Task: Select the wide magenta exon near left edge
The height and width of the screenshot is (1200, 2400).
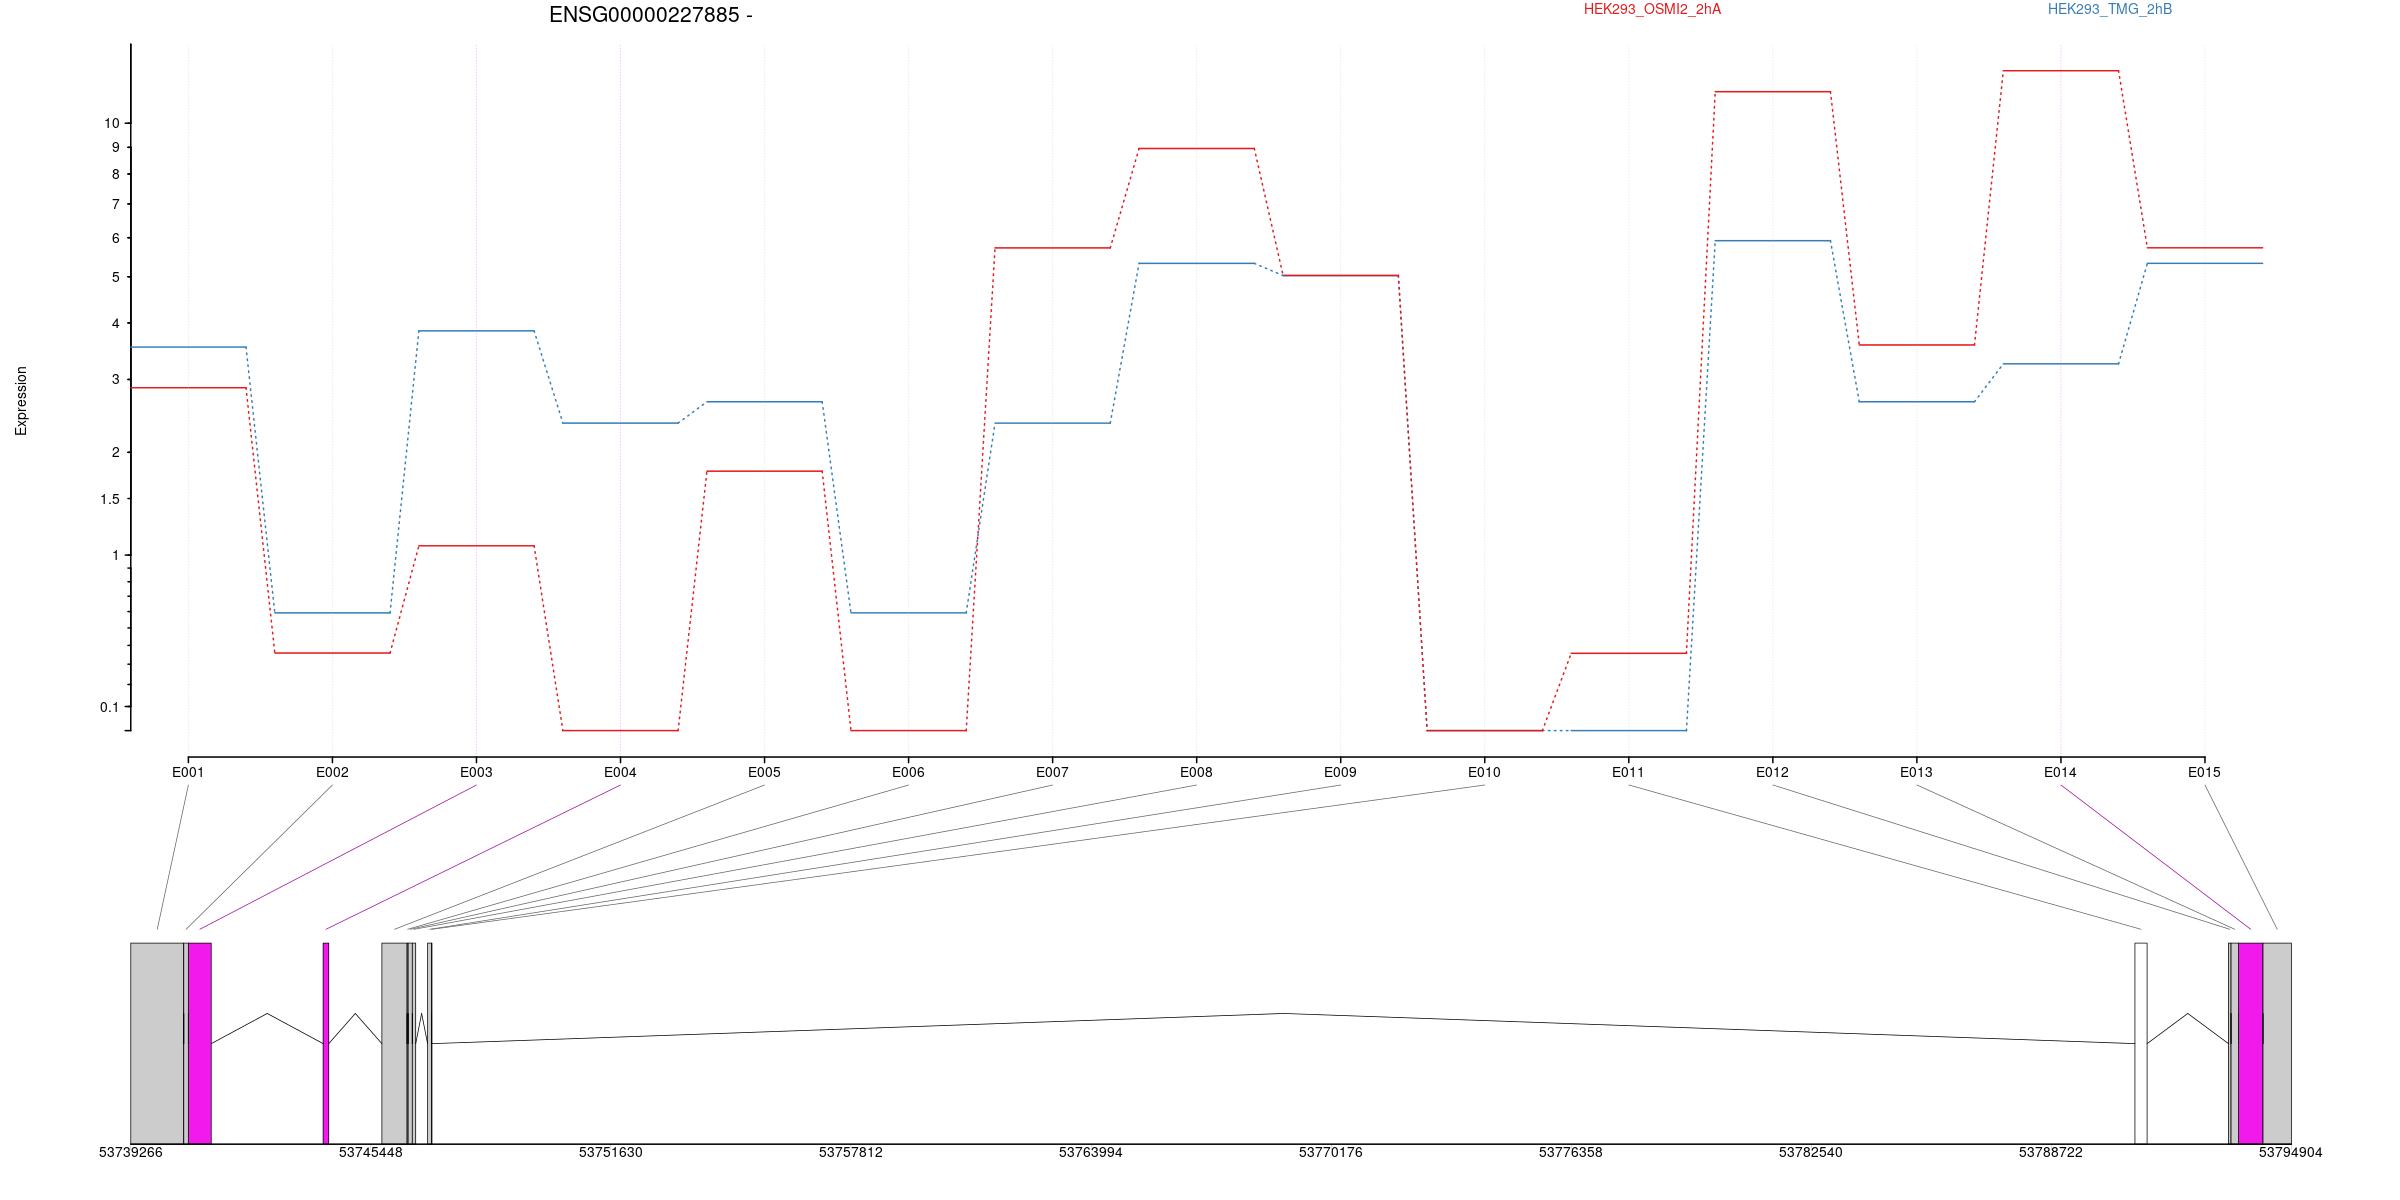Action: tap(200, 1043)
